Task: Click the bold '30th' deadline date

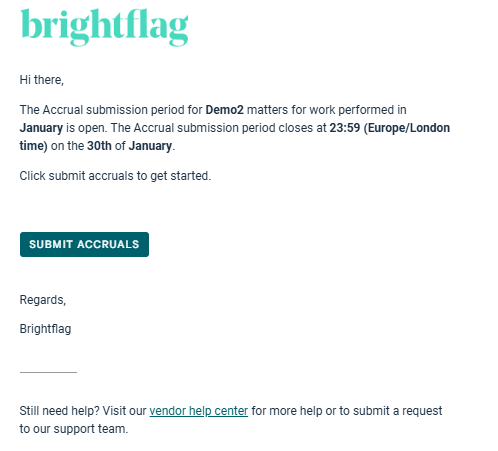Action: 99,146
